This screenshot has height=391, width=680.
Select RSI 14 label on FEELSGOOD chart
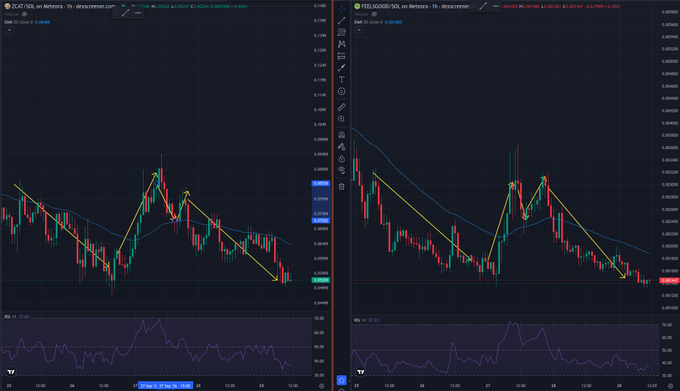[x=360, y=320]
